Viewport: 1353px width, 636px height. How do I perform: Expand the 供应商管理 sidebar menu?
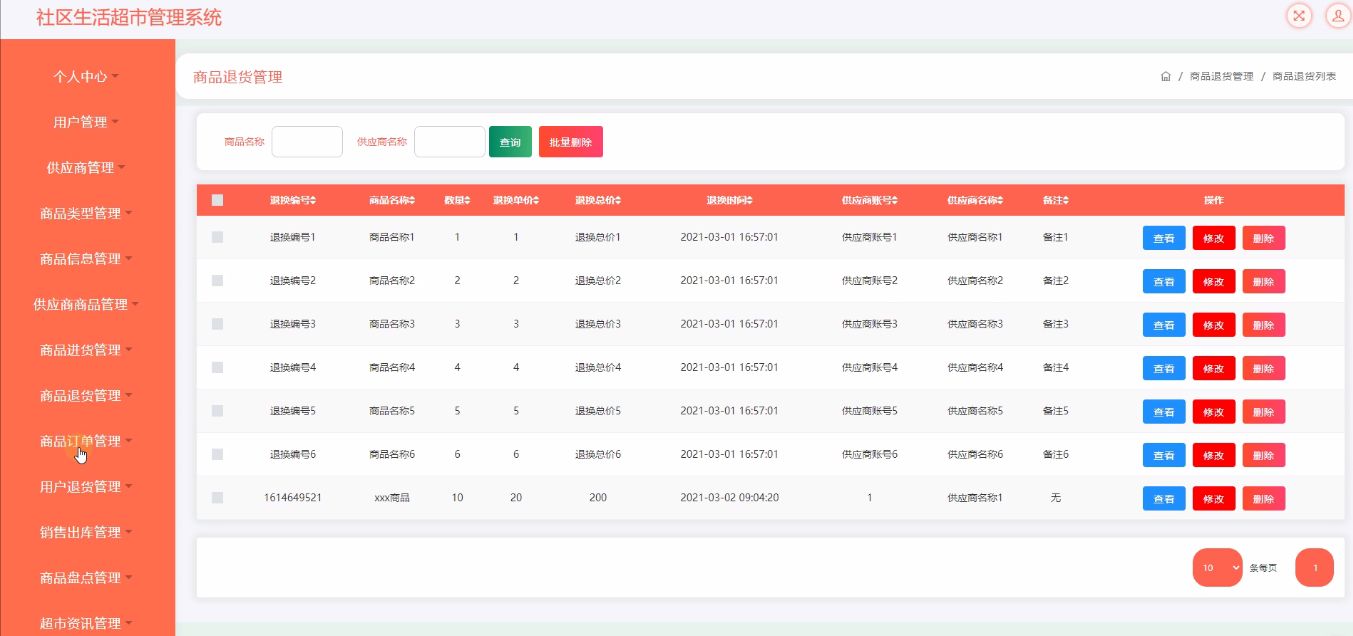(x=87, y=167)
